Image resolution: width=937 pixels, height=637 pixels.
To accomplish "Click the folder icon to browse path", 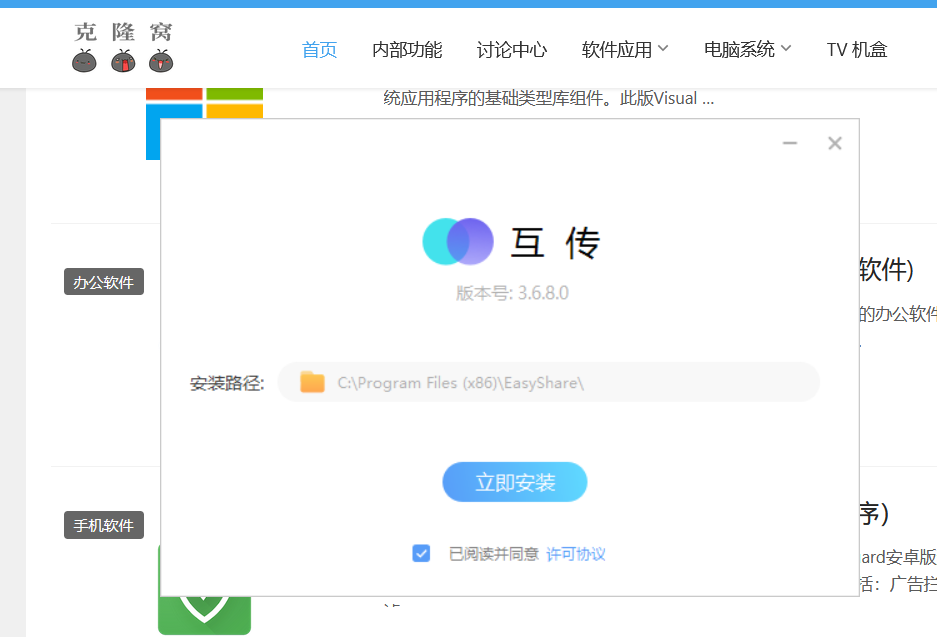I will point(312,382).
